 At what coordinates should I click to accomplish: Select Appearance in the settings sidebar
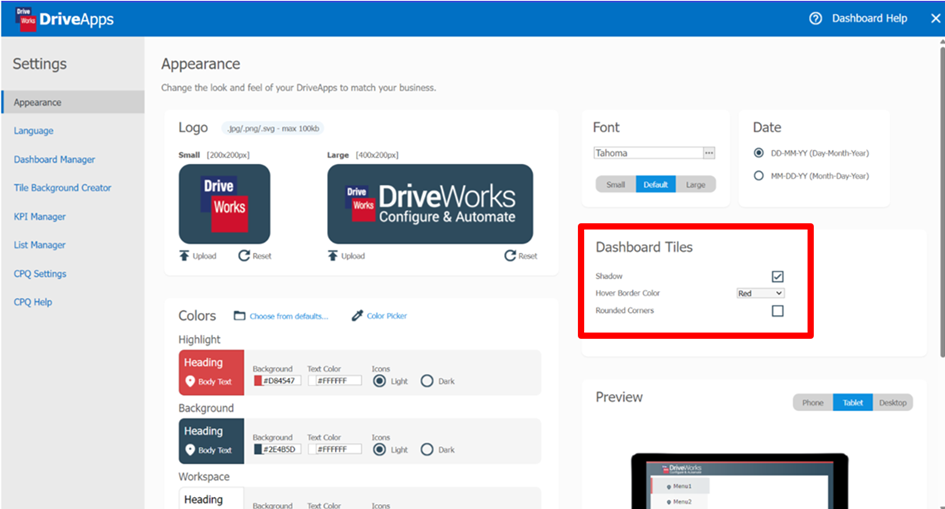tap(73, 102)
